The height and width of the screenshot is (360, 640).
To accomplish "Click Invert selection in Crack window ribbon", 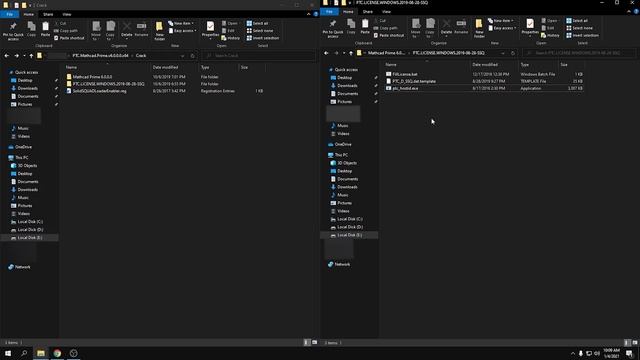I will tap(263, 38).
